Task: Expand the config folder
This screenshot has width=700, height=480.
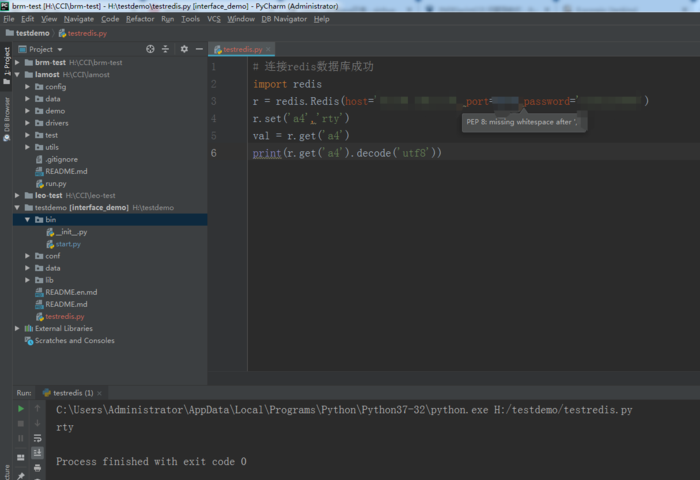Action: tap(27, 87)
